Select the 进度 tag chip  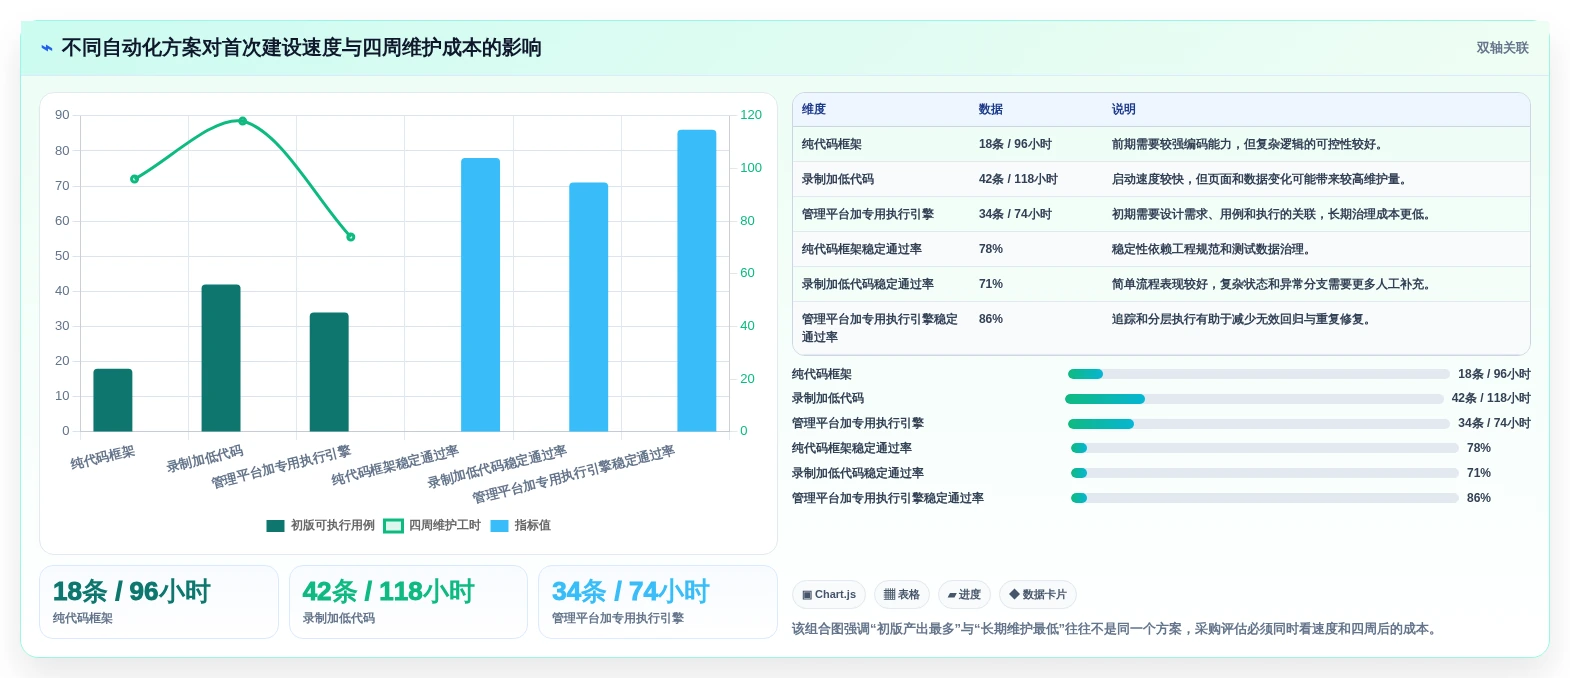[x=964, y=595]
